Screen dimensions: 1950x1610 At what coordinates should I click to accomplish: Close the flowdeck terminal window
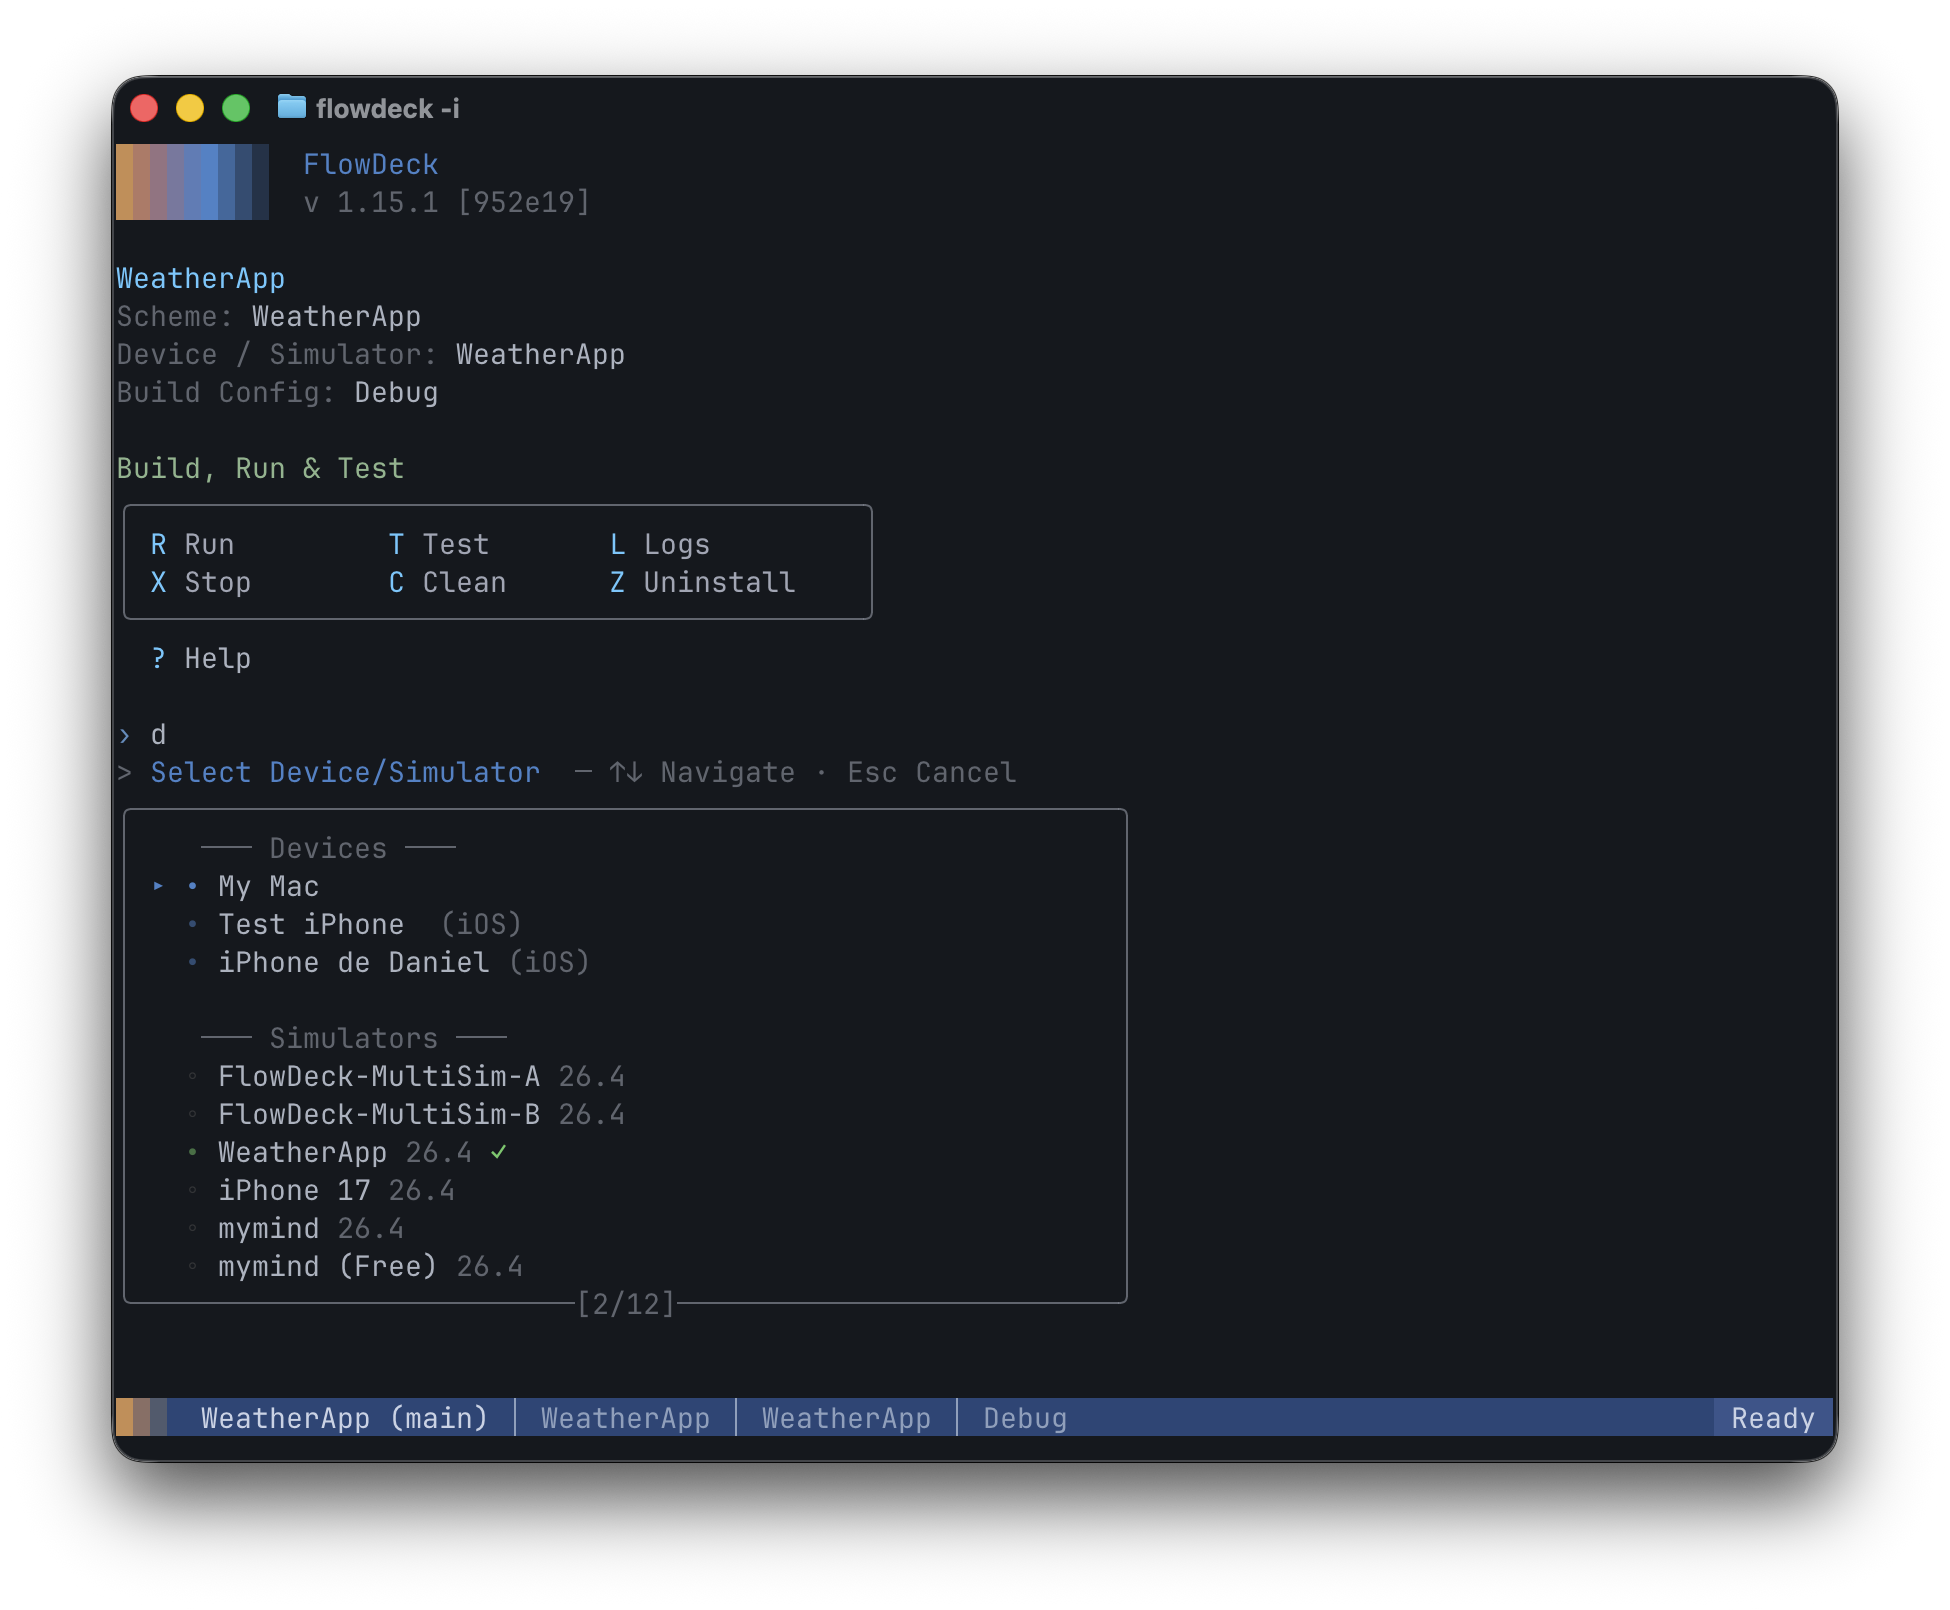coord(145,108)
